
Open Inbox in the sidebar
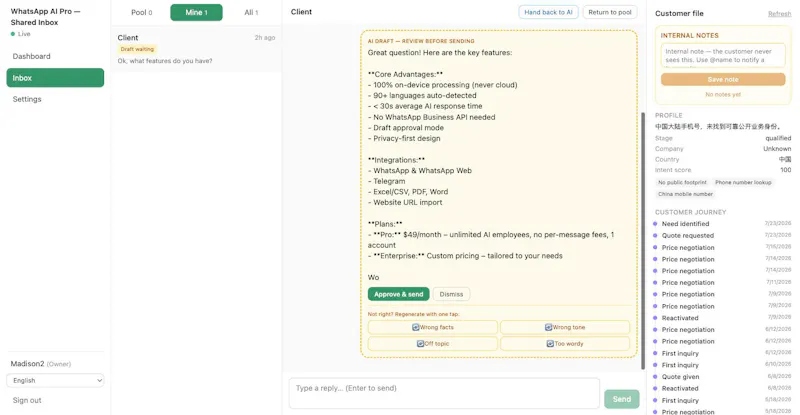(55, 78)
